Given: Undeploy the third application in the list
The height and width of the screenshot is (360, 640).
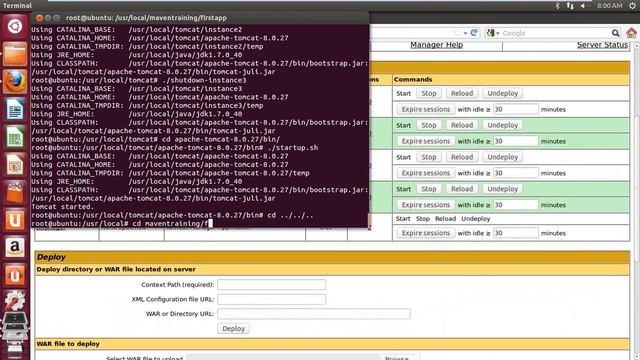Looking at the screenshot, I should tap(502, 157).
